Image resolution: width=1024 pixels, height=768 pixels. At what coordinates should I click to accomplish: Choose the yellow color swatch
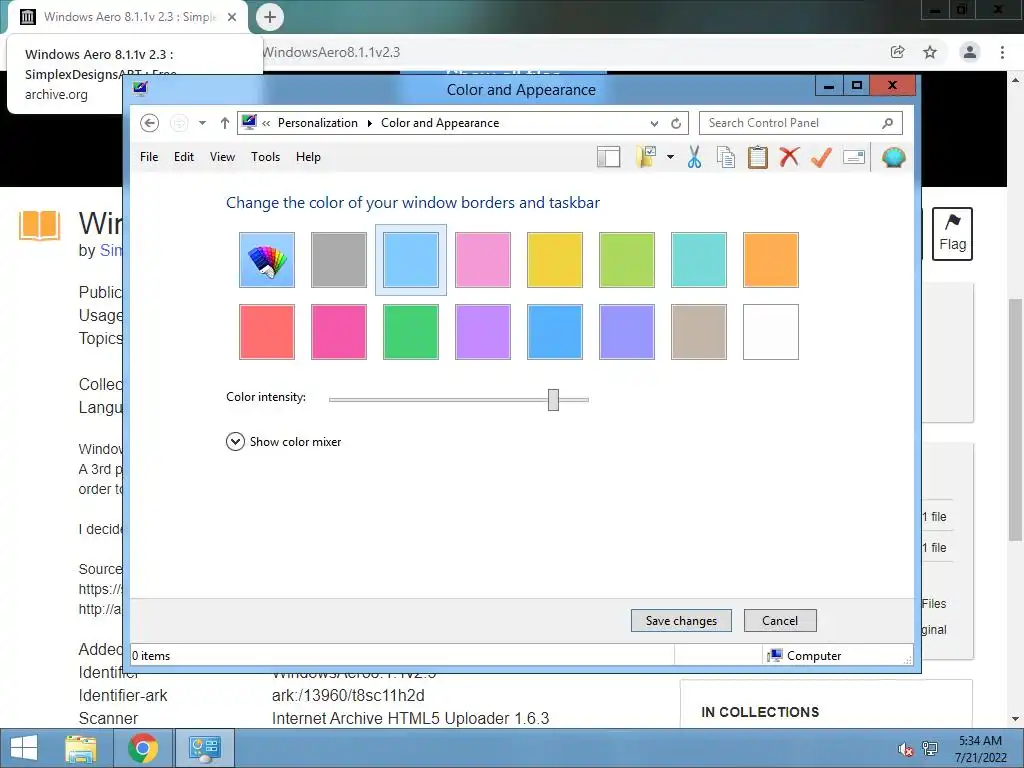pos(554,260)
